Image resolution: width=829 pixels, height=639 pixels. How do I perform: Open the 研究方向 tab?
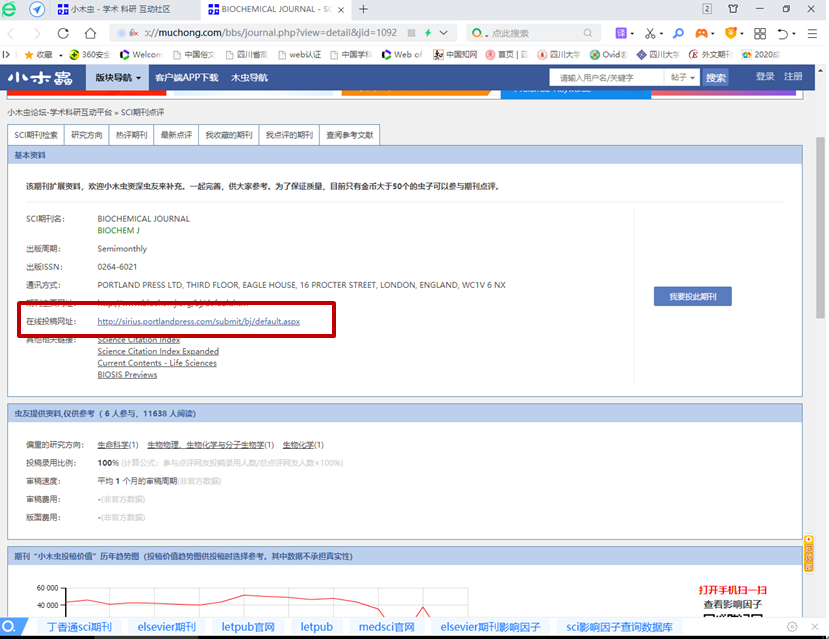[87, 135]
